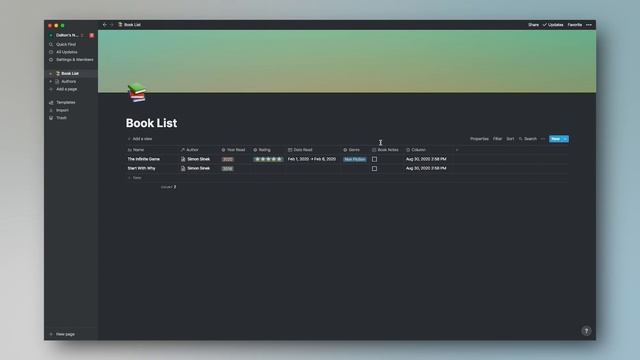The height and width of the screenshot is (360, 640).
Task: Open The Infinite Game entry
Action: click(144, 159)
